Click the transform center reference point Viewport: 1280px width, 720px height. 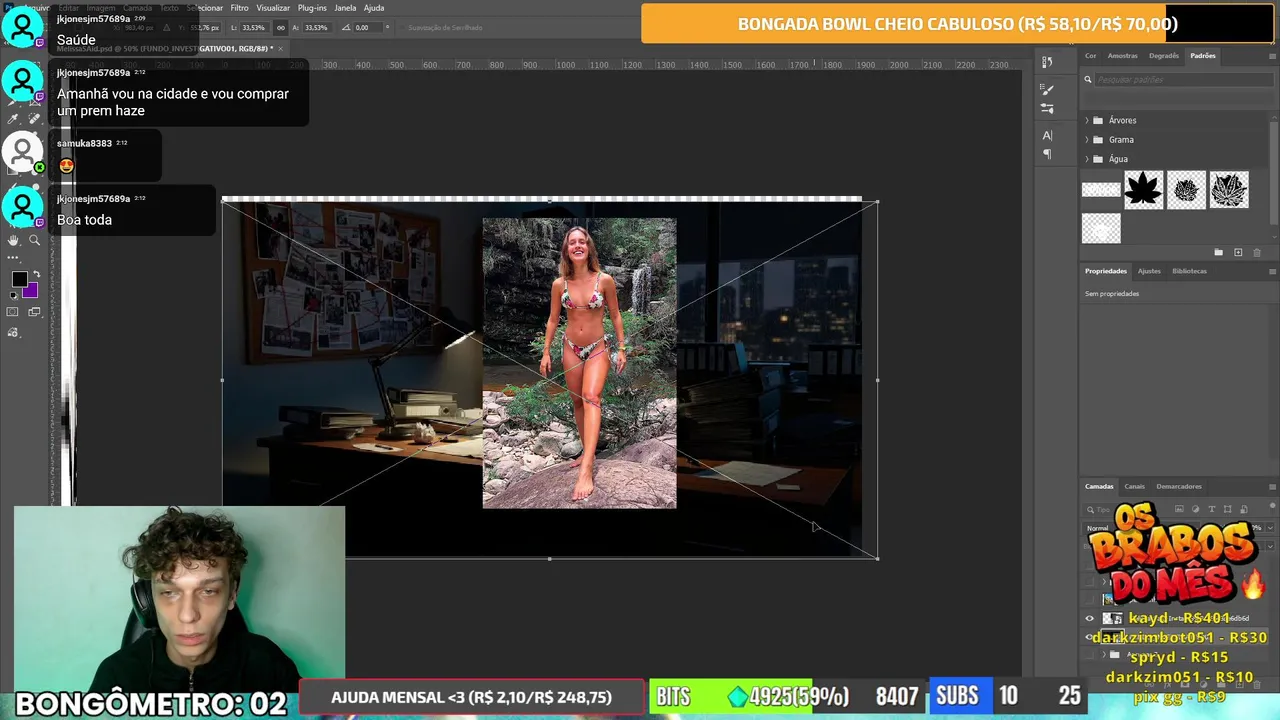(550, 380)
